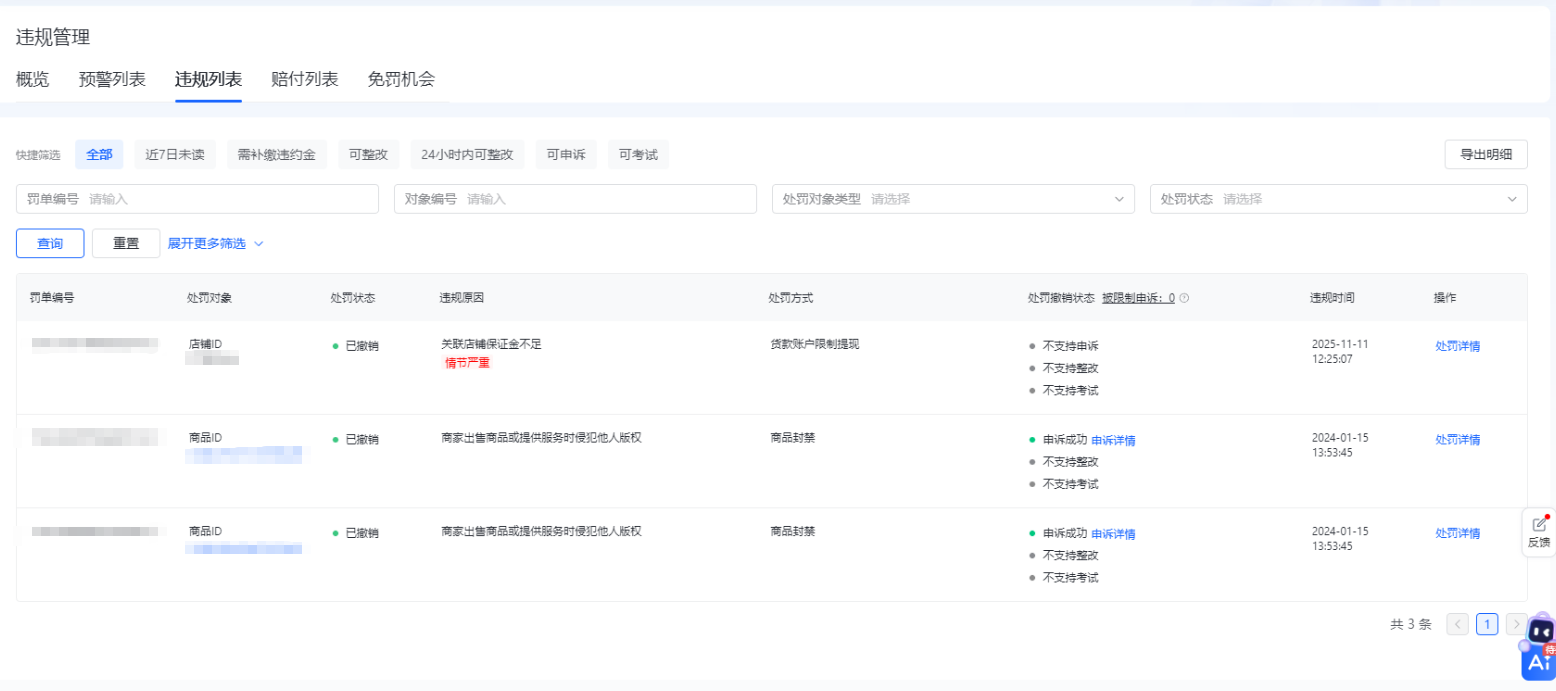This screenshot has width=1556, height=691.
Task: Open the 处罚状态 dropdown
Action: 1338,199
